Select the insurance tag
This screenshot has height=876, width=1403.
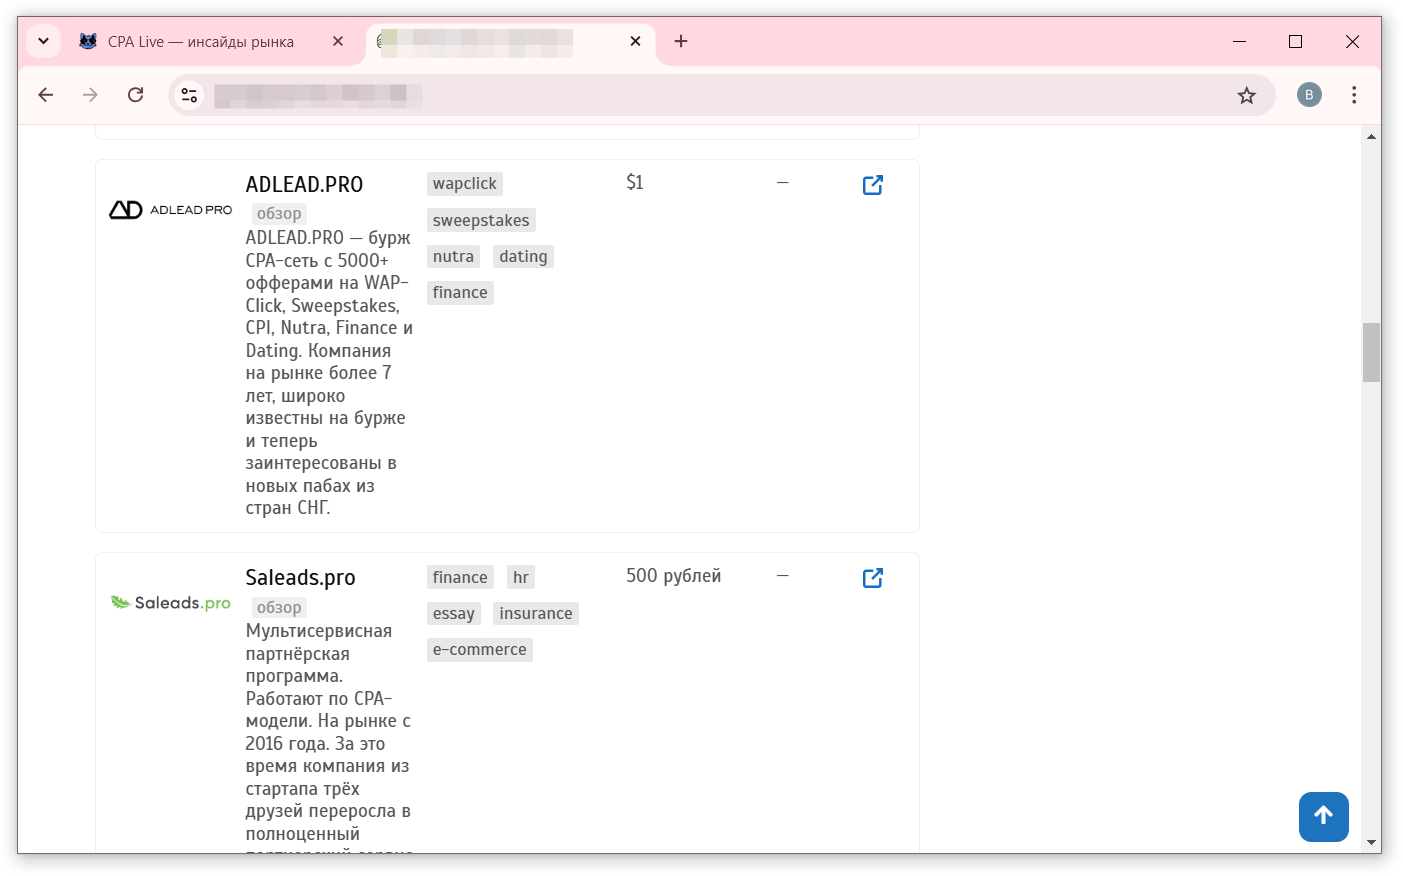536,613
